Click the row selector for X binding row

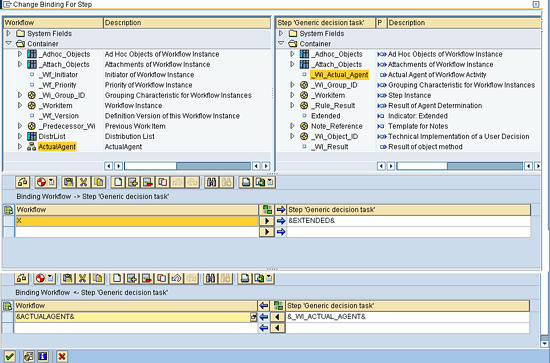click(8, 221)
